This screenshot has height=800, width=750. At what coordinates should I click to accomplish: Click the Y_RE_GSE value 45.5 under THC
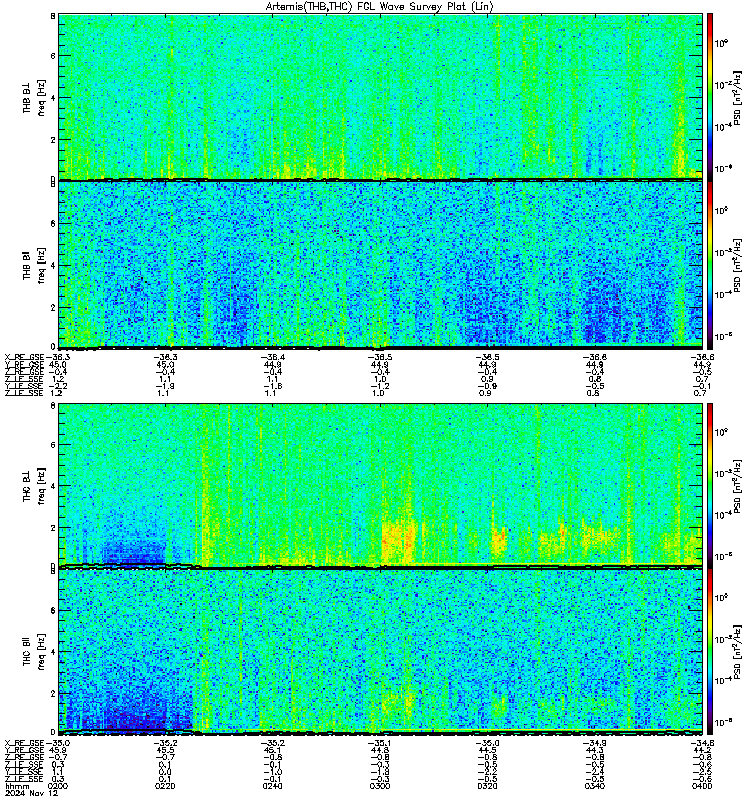coord(165,751)
